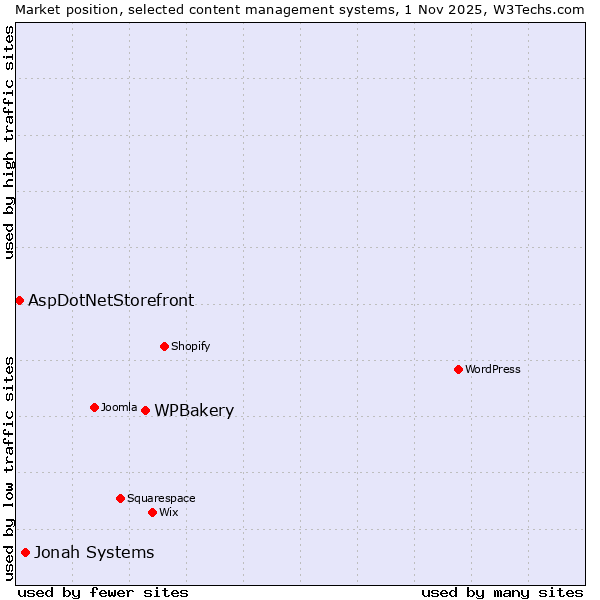
Task: Click the Wix text label
Action: 169,512
